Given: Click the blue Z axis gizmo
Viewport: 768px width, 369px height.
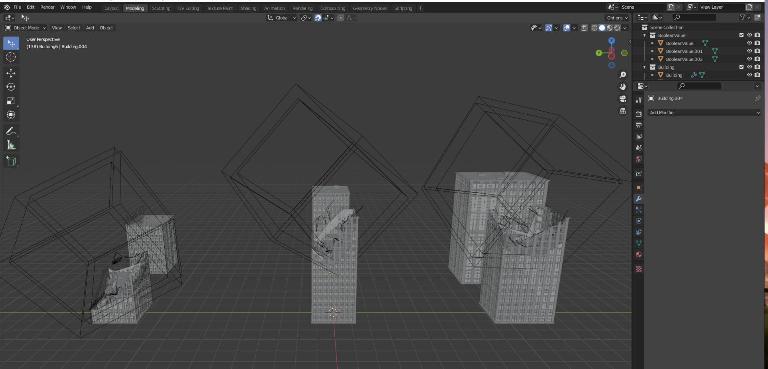Looking at the screenshot, I should (612, 41).
